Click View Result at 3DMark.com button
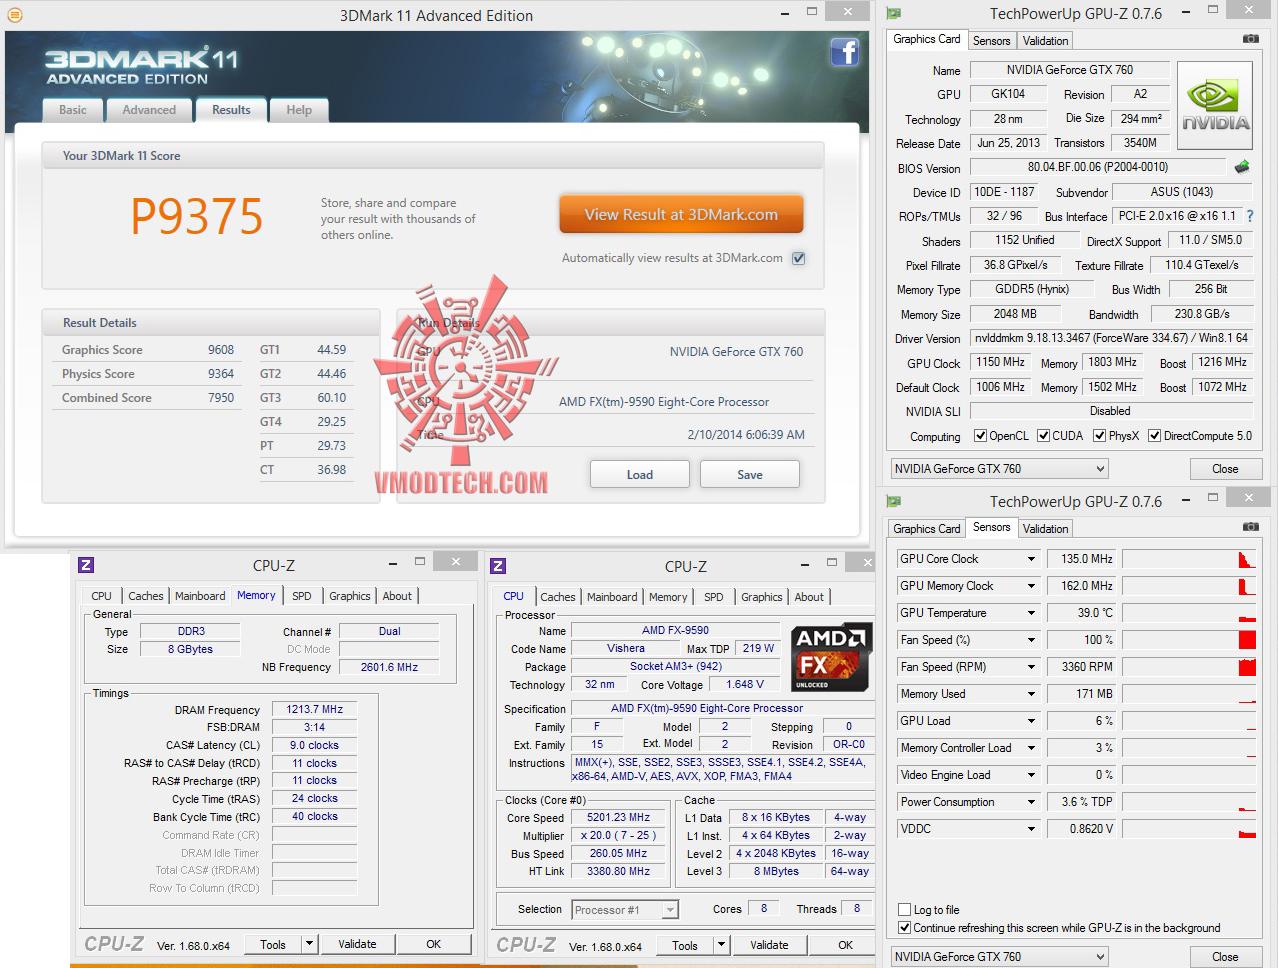Viewport: 1278px width, 968px height. point(681,215)
